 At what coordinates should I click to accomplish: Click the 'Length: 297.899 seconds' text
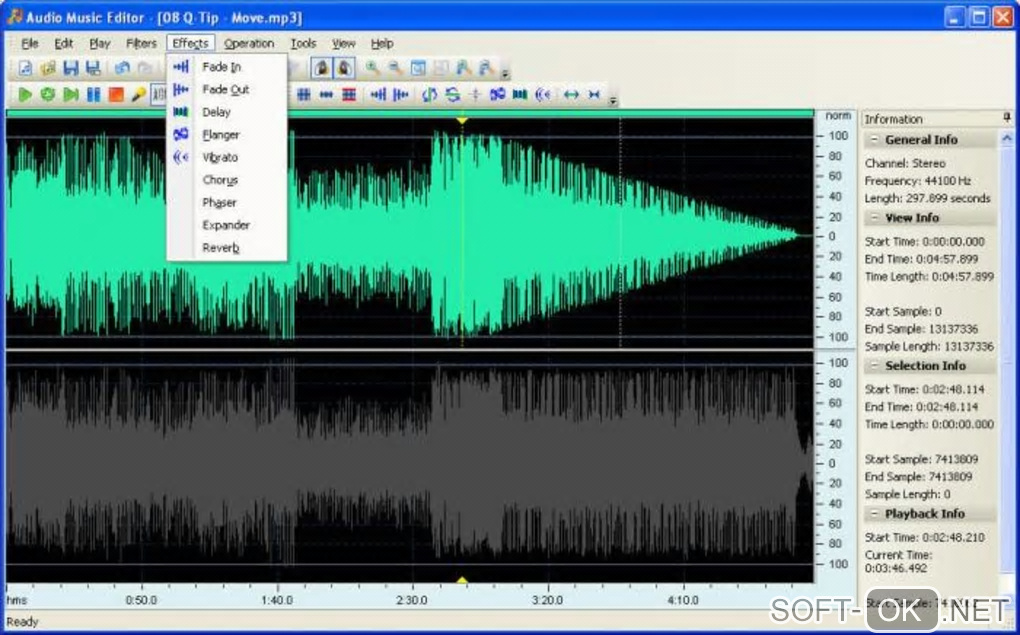point(928,198)
